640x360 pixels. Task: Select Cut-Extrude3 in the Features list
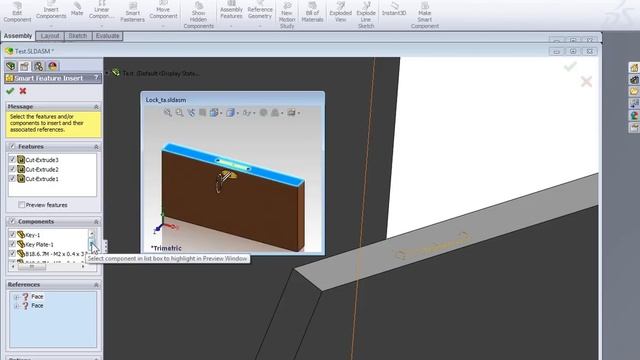coord(42,160)
